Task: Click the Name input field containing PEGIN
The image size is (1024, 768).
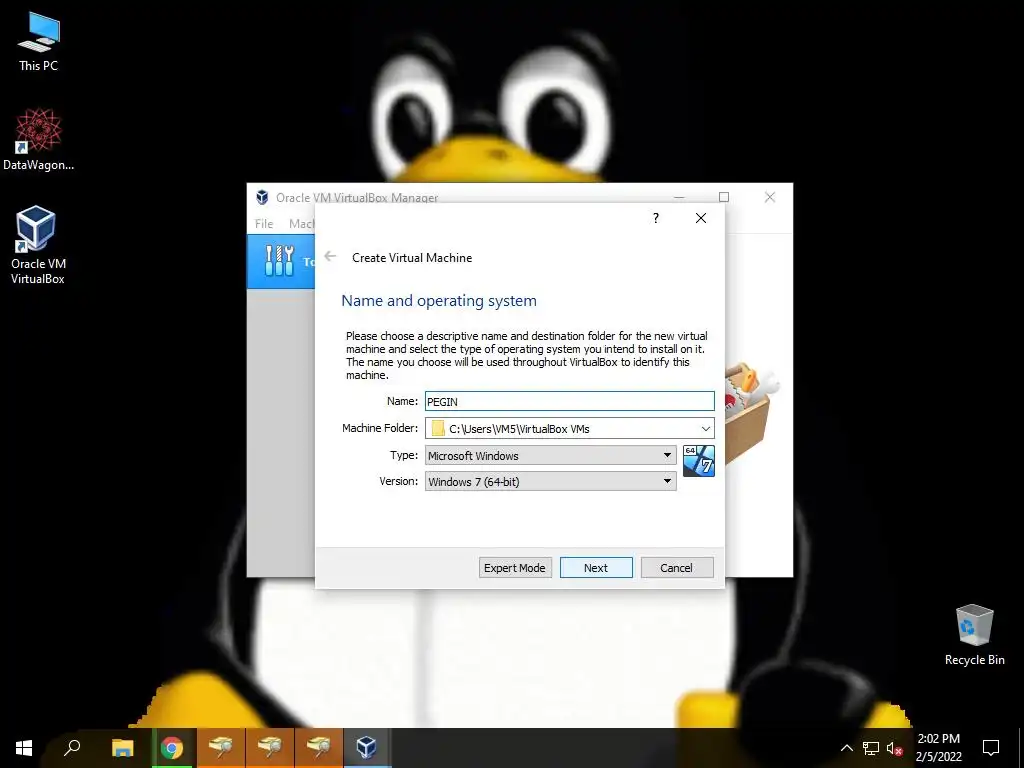Action: pos(569,401)
